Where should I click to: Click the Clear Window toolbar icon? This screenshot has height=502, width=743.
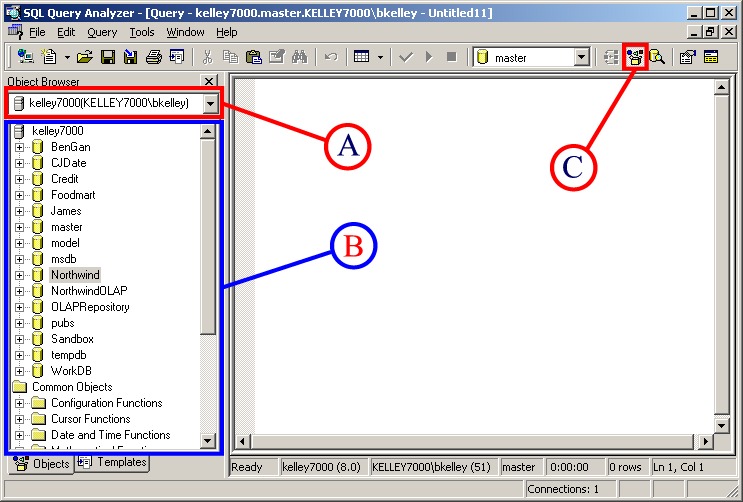click(277, 57)
